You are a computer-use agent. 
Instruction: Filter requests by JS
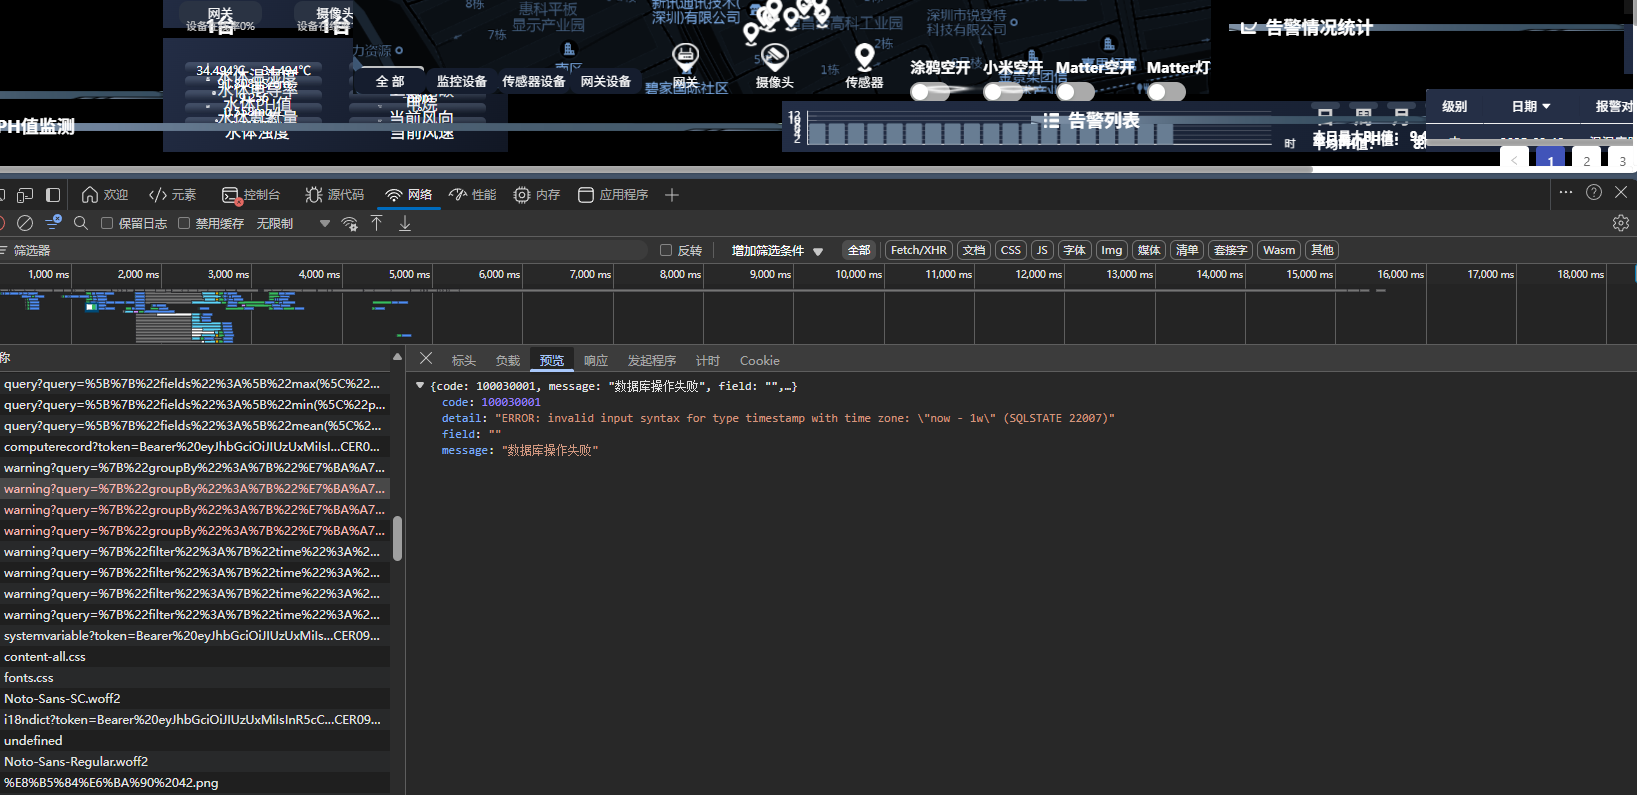pyautogui.click(x=1042, y=250)
